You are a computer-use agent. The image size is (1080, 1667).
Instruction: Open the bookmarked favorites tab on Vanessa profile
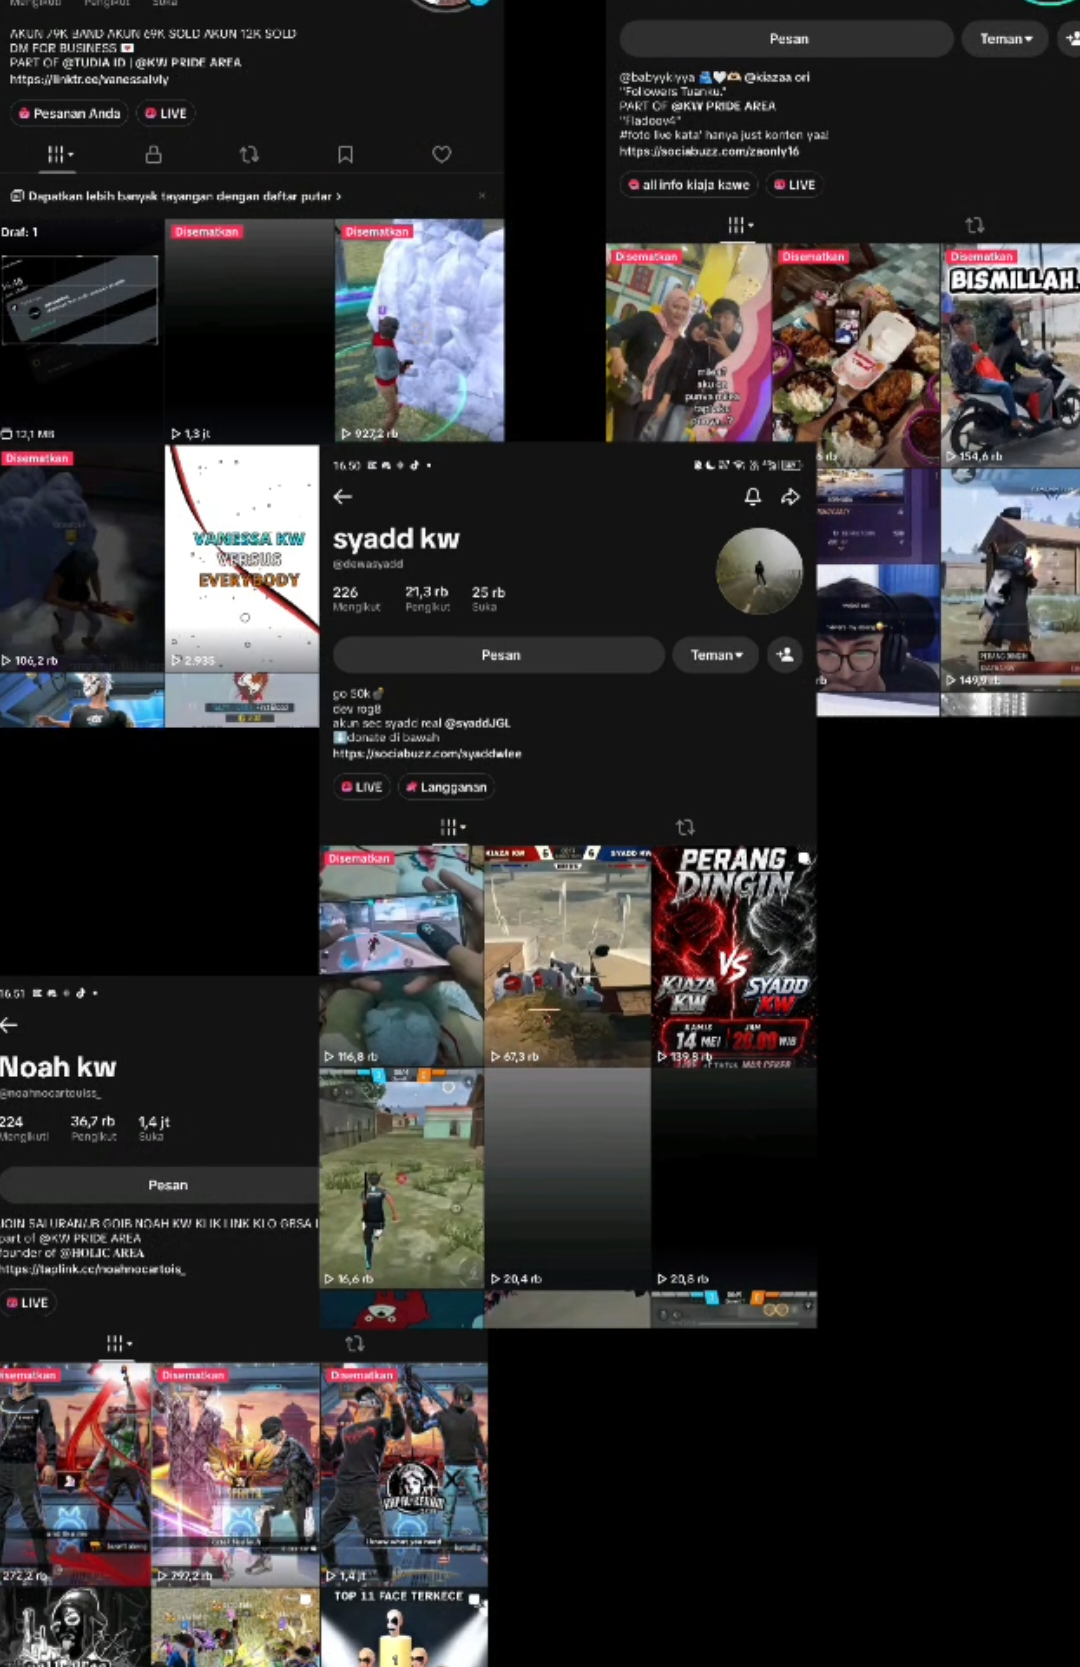coord(345,155)
